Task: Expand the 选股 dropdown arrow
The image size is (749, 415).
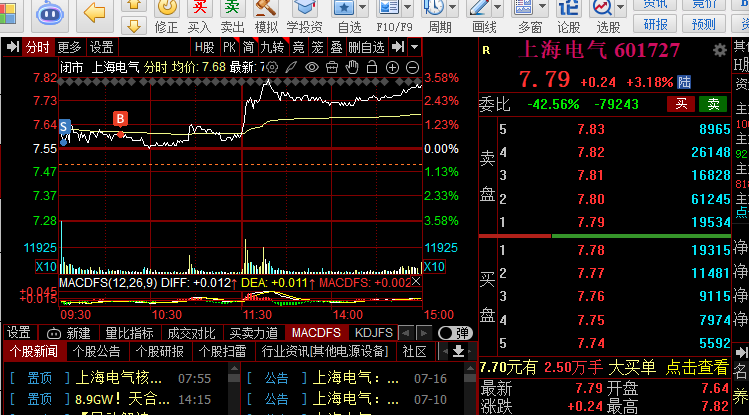Action: (x=621, y=7)
